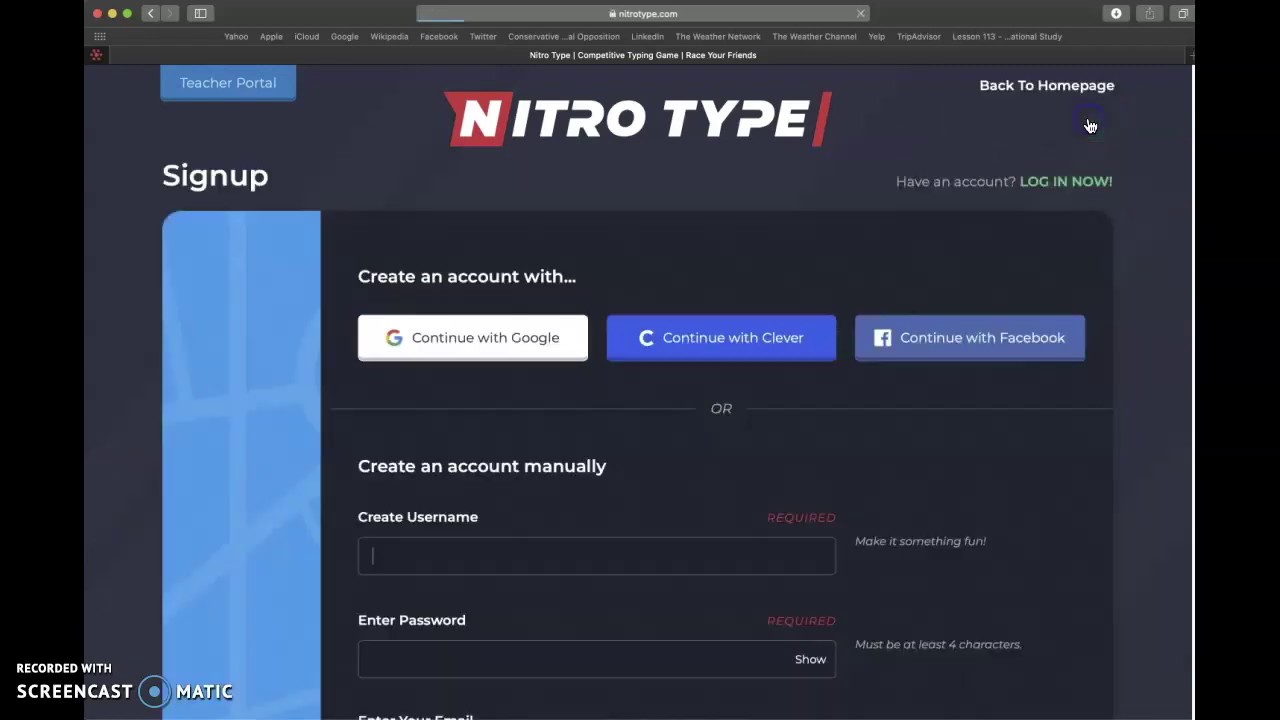Screen dimensions: 1280x720
Task: Open Yahoo bookmark
Action: [236, 36]
